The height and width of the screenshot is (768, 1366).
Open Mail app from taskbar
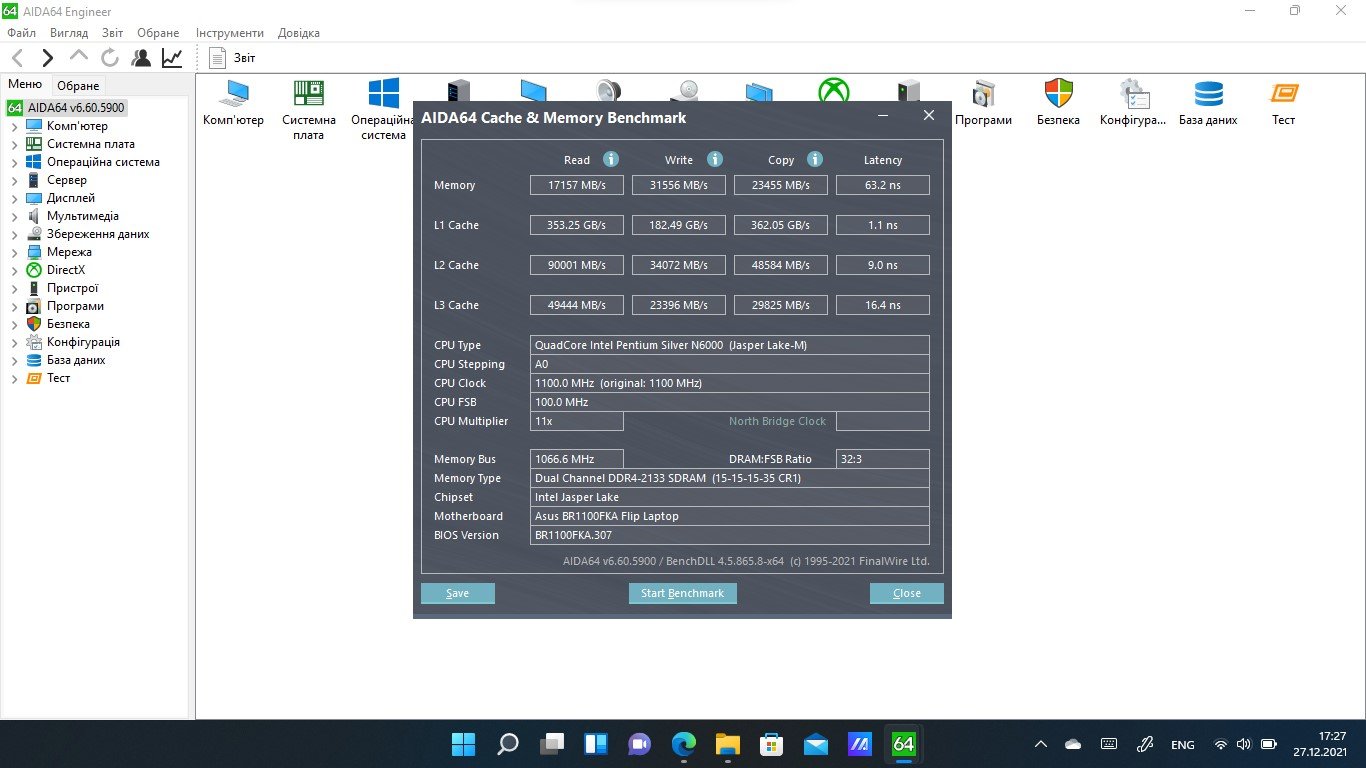(x=815, y=744)
